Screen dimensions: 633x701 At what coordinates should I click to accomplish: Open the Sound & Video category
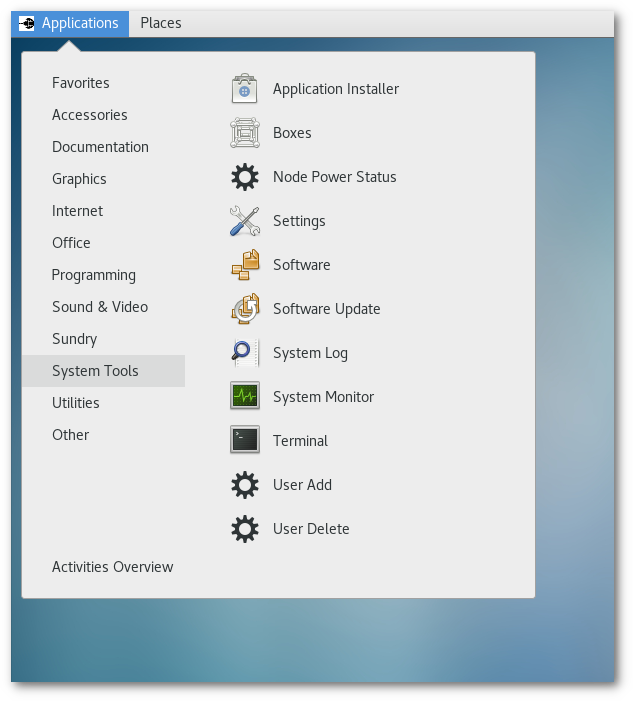pyautogui.click(x=100, y=307)
